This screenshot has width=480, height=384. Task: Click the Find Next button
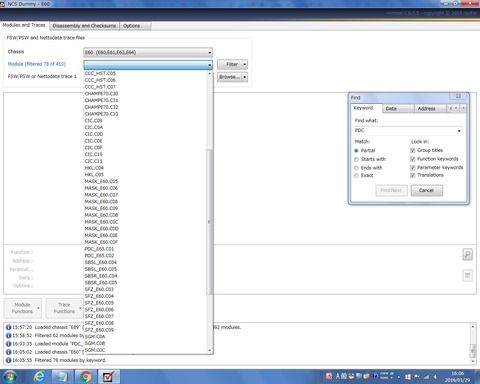click(x=391, y=190)
